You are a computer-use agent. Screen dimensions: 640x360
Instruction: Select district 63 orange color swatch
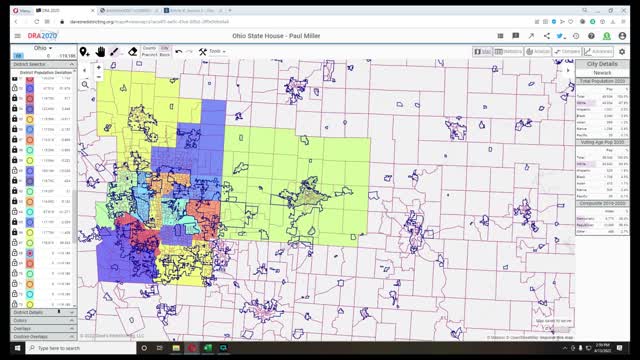click(30, 202)
